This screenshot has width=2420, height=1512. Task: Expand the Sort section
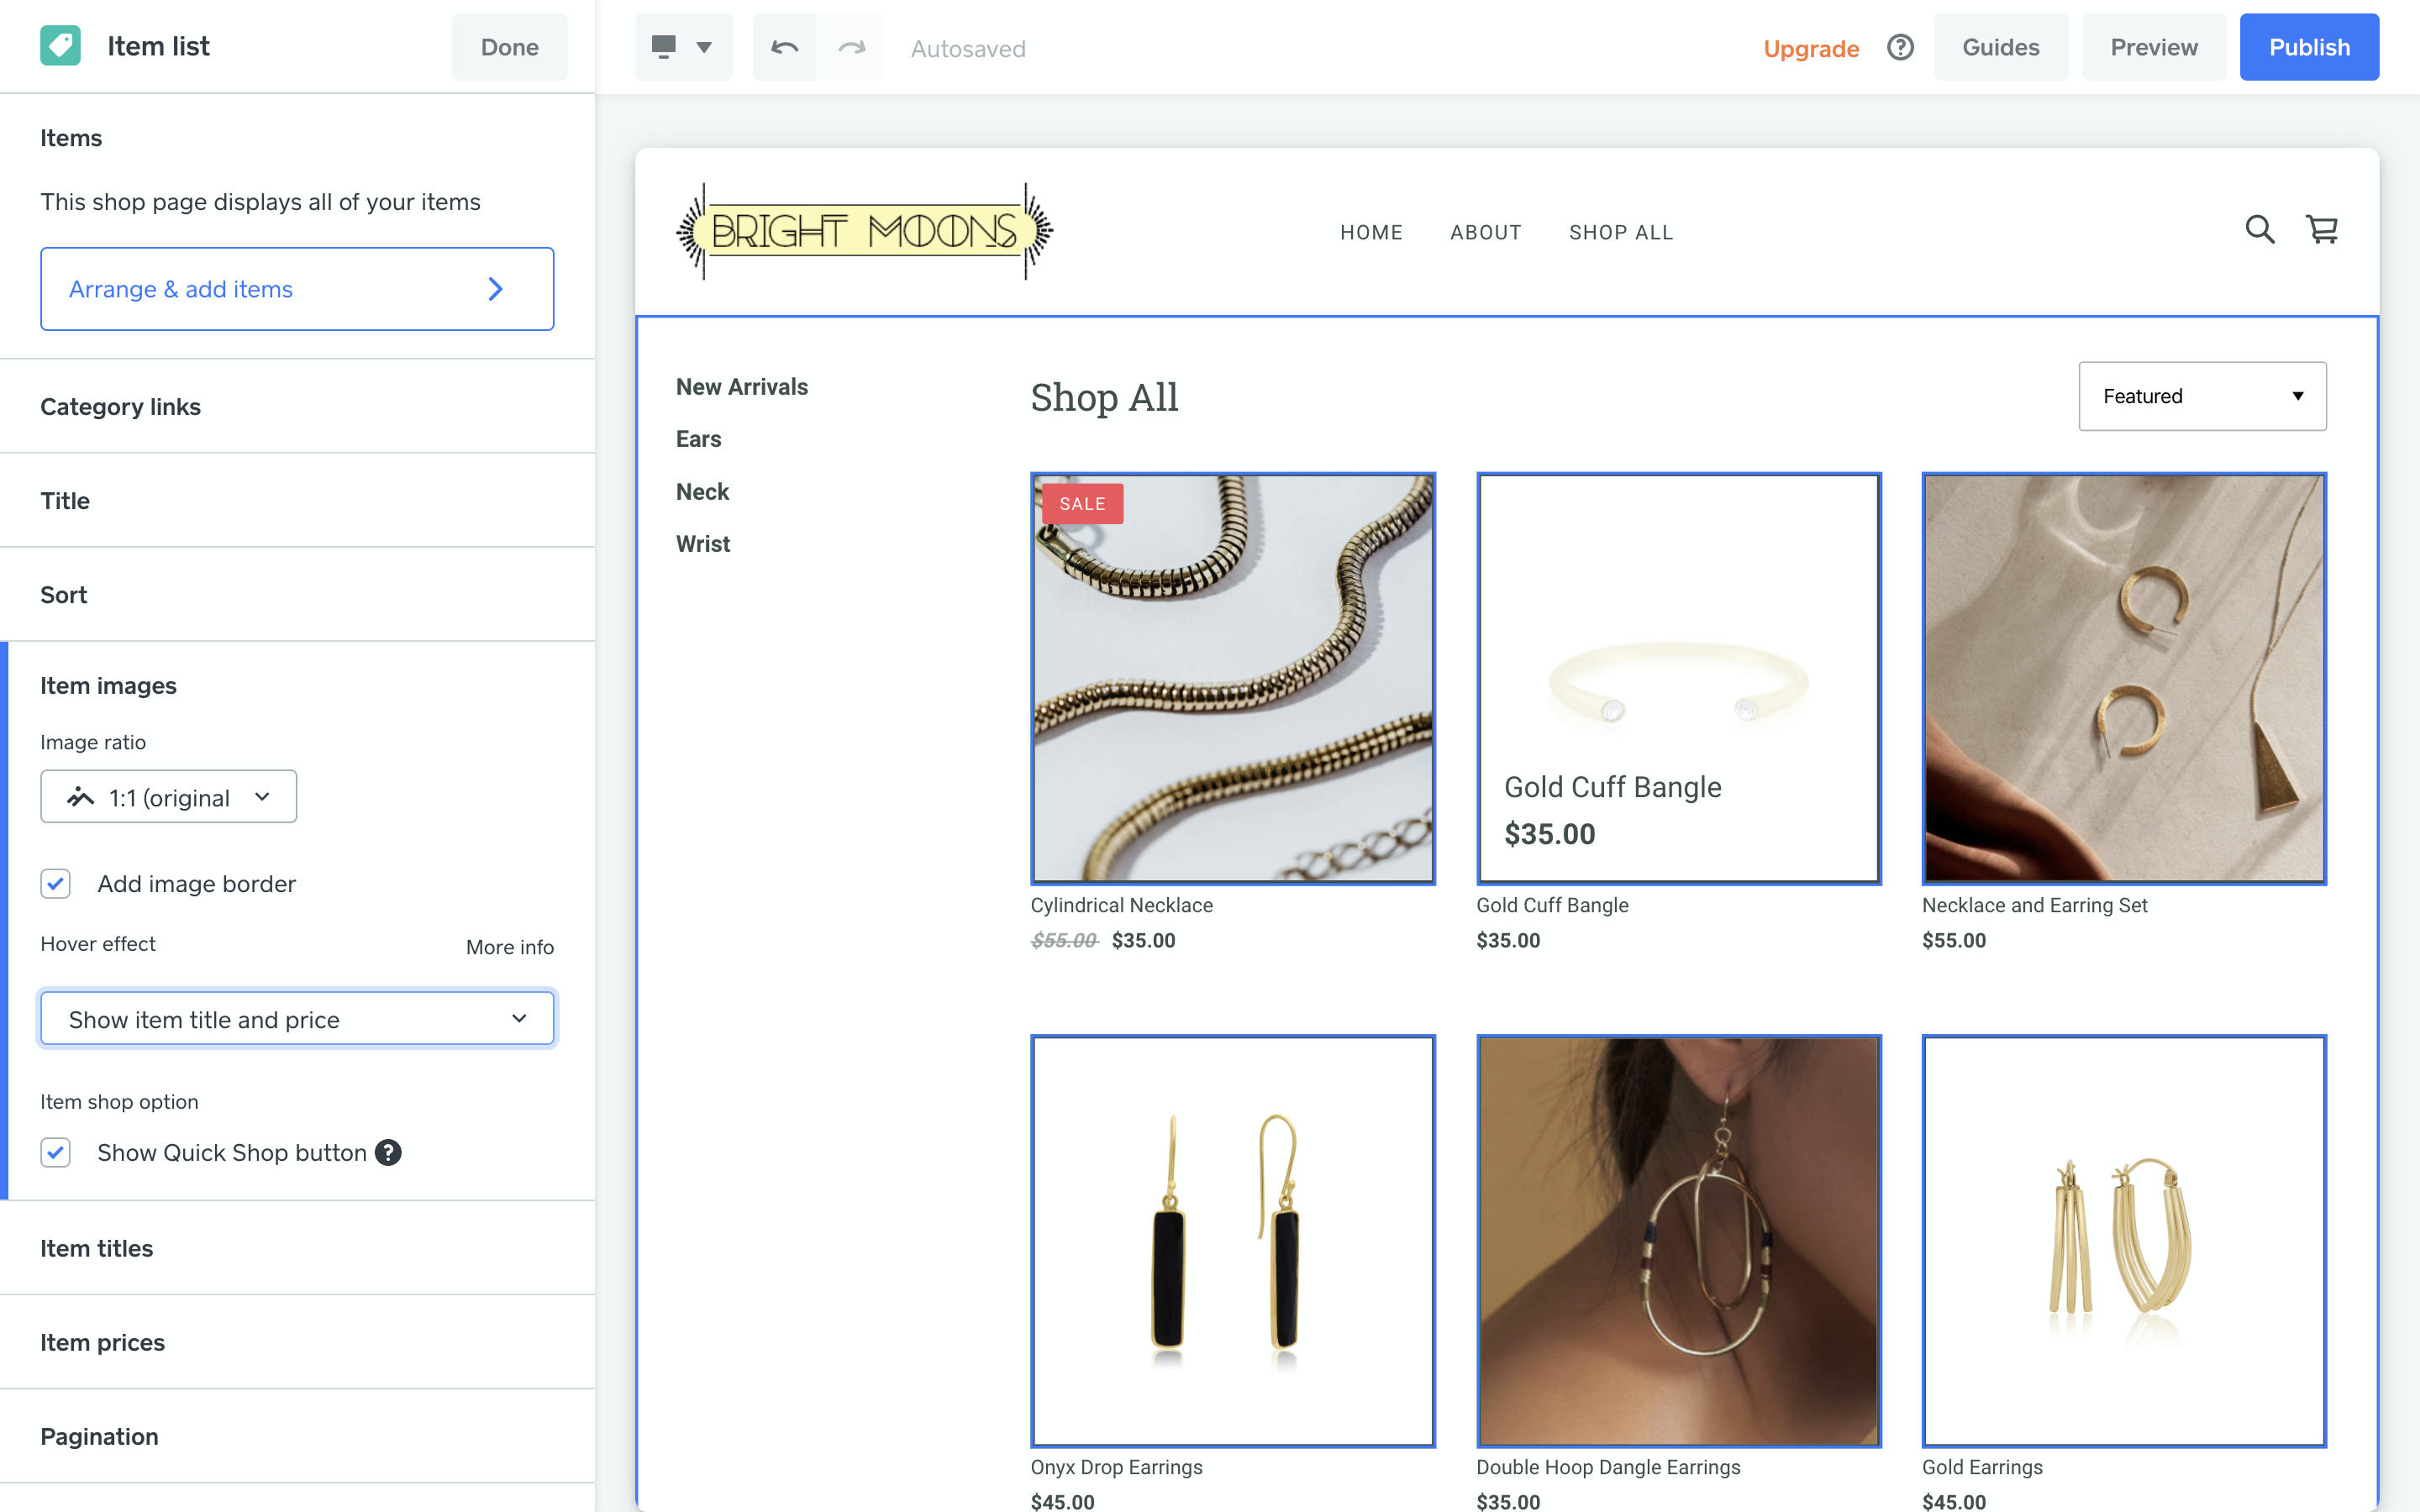(x=297, y=595)
